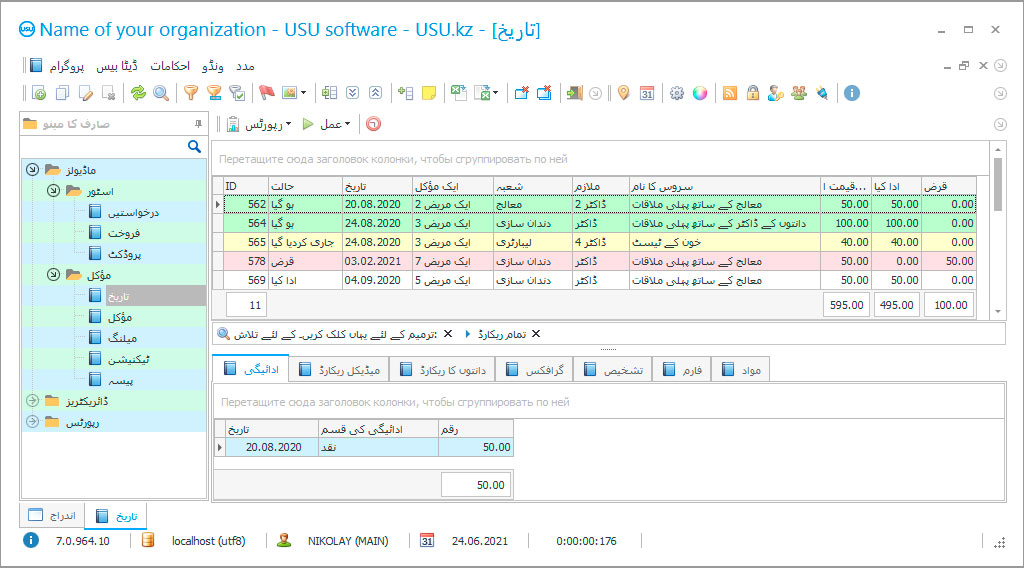The height and width of the screenshot is (568, 1024).
Task: Select the table row with ID 578
Action: (x=600, y=261)
